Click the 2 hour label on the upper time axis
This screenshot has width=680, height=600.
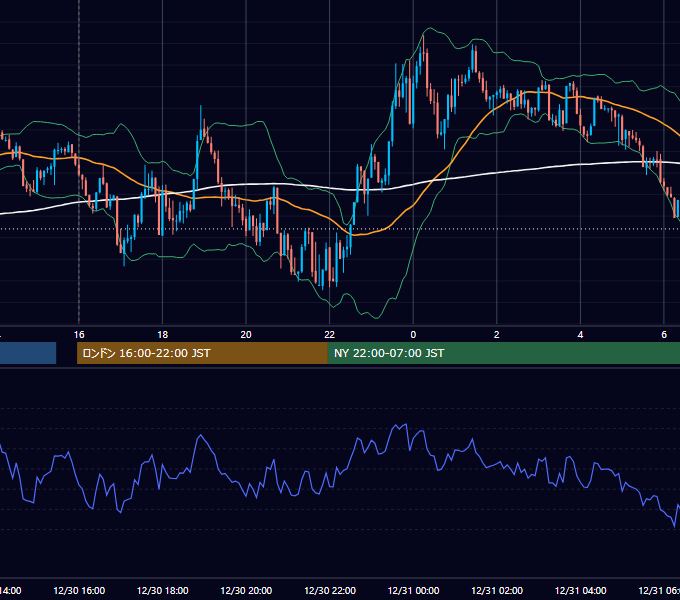pyautogui.click(x=497, y=335)
